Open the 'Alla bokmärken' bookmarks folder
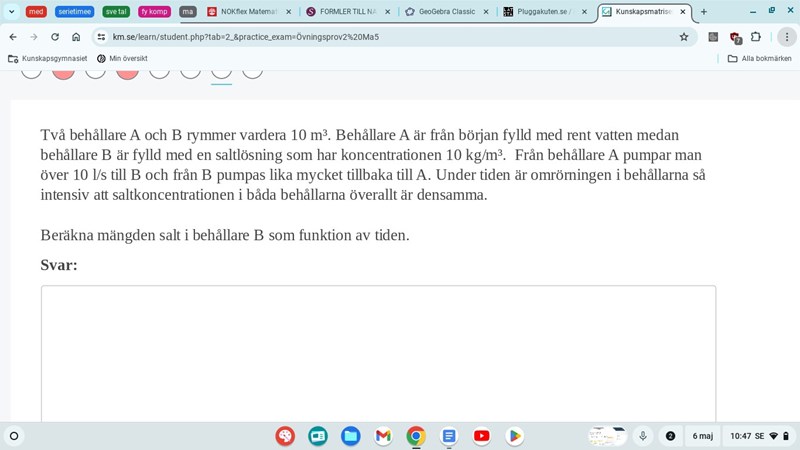 [759, 59]
